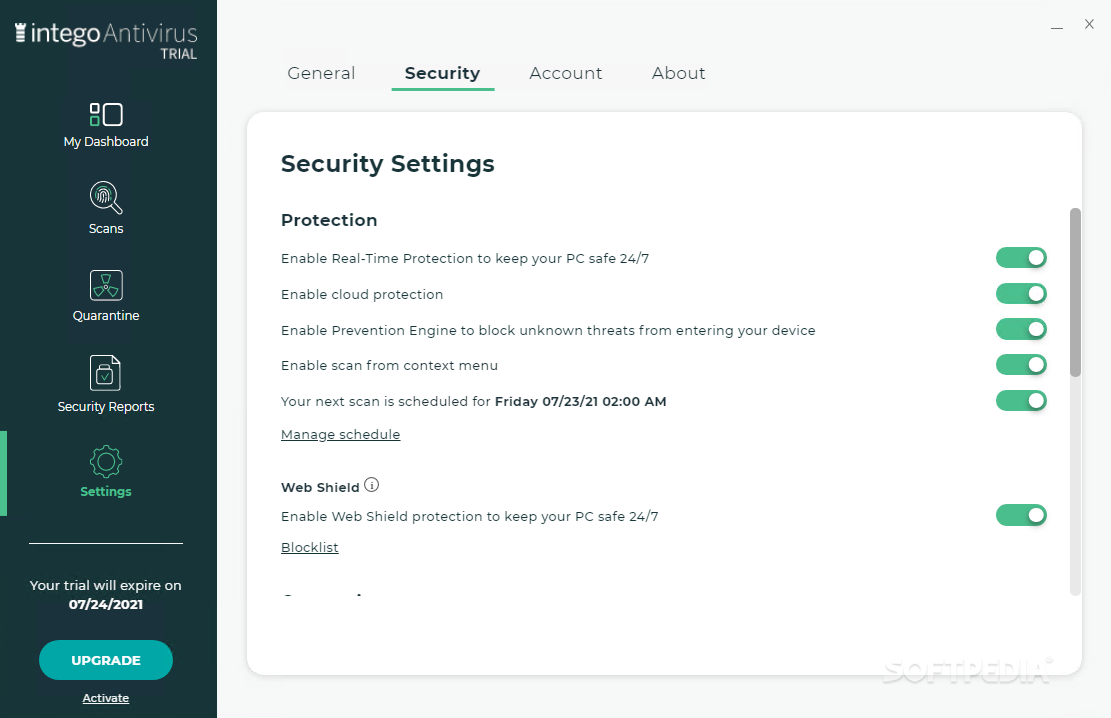
Task: Close the Intego Antivirus window
Action: (x=1089, y=24)
